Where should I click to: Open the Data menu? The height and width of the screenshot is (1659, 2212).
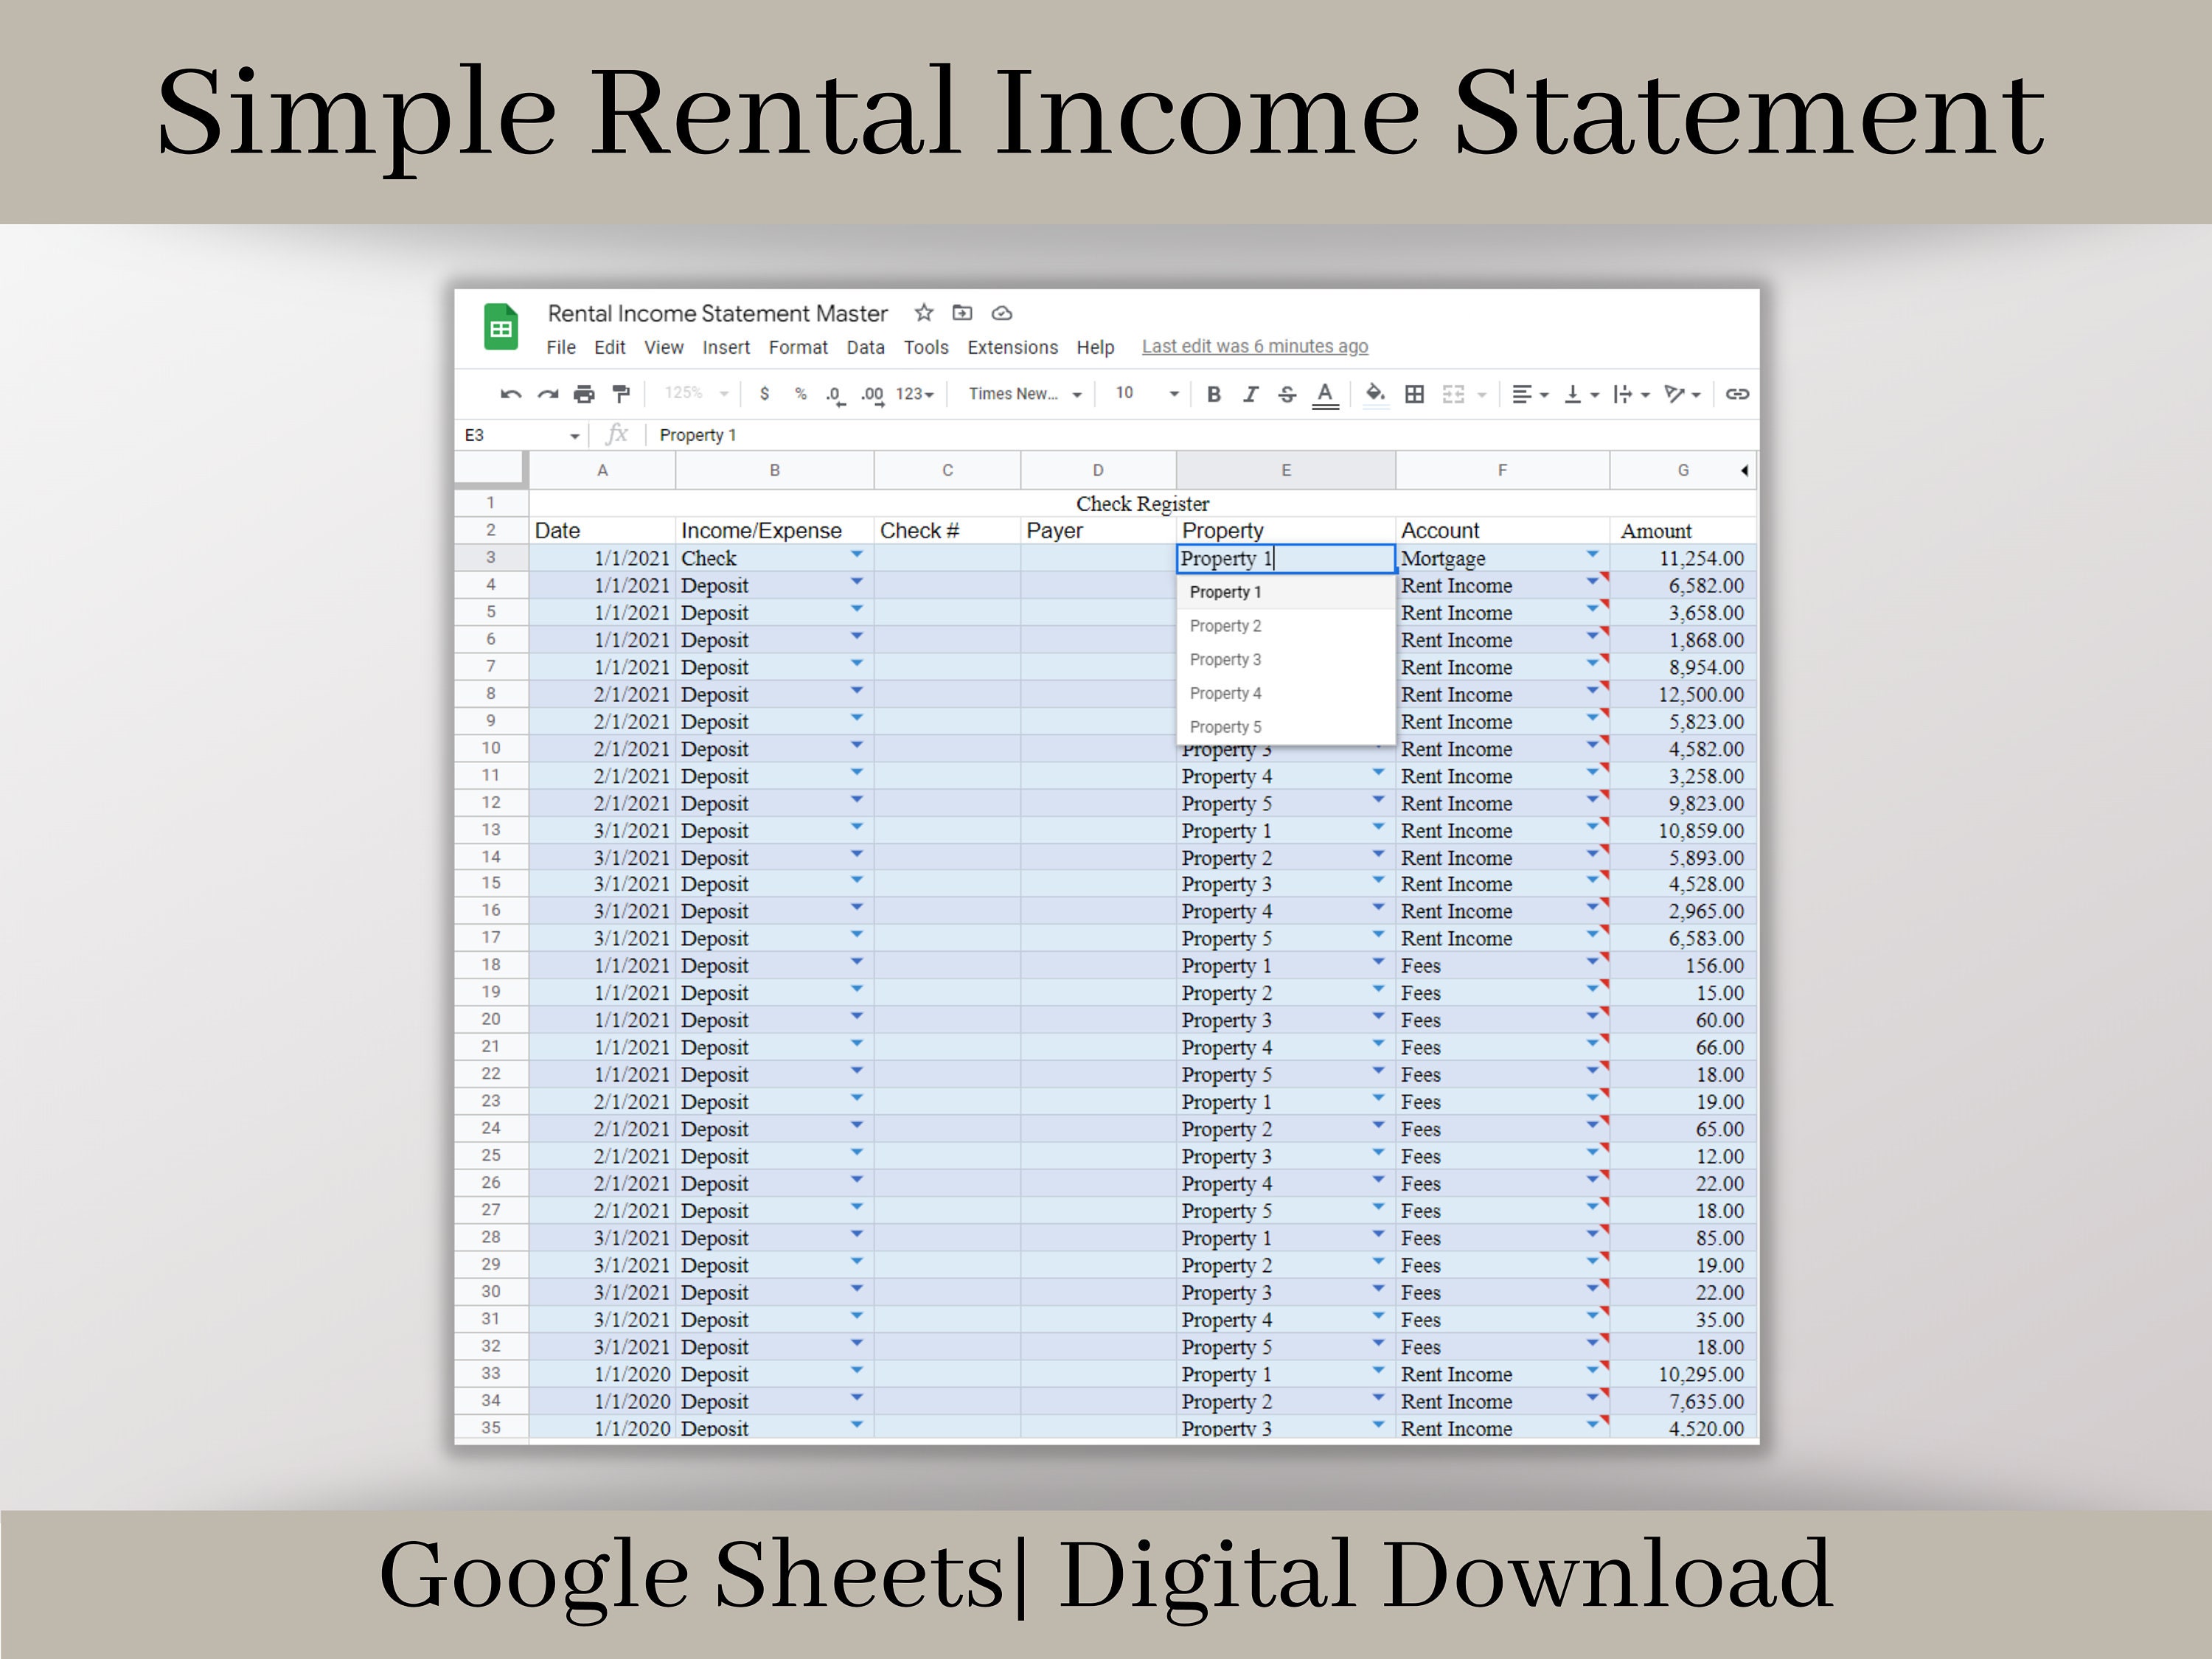click(865, 347)
